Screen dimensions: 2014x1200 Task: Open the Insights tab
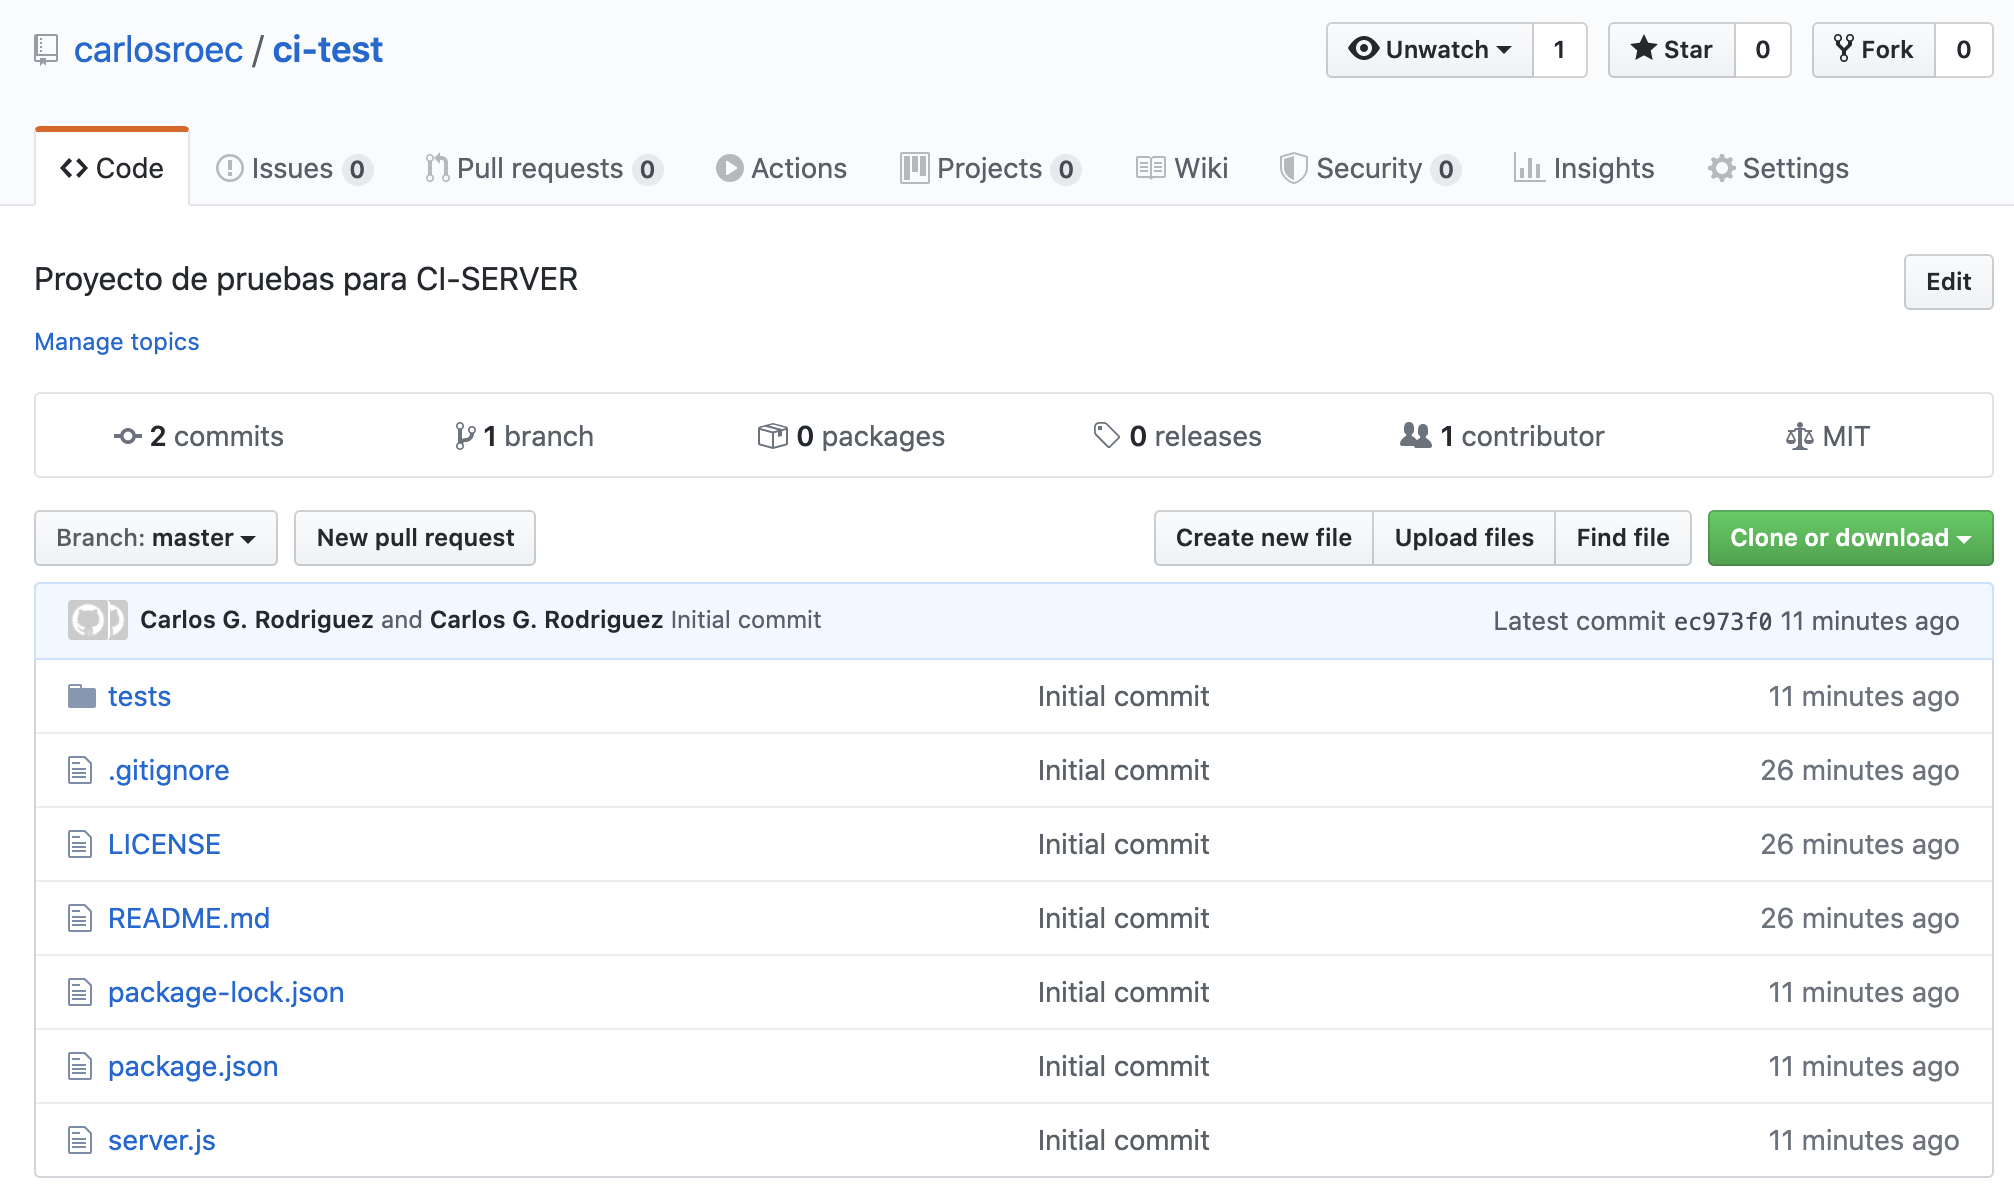point(1585,168)
